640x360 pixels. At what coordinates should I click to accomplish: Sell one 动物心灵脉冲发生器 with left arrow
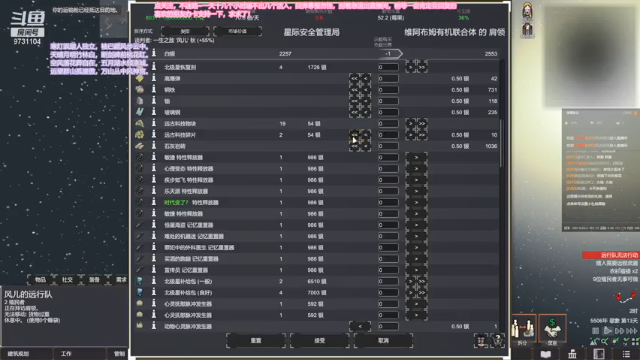click(360, 326)
